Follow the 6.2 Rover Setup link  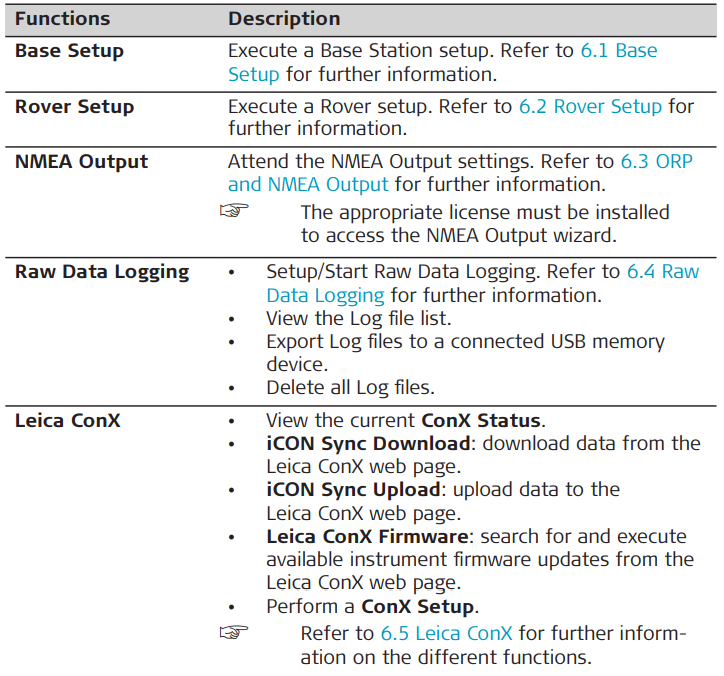pos(590,107)
